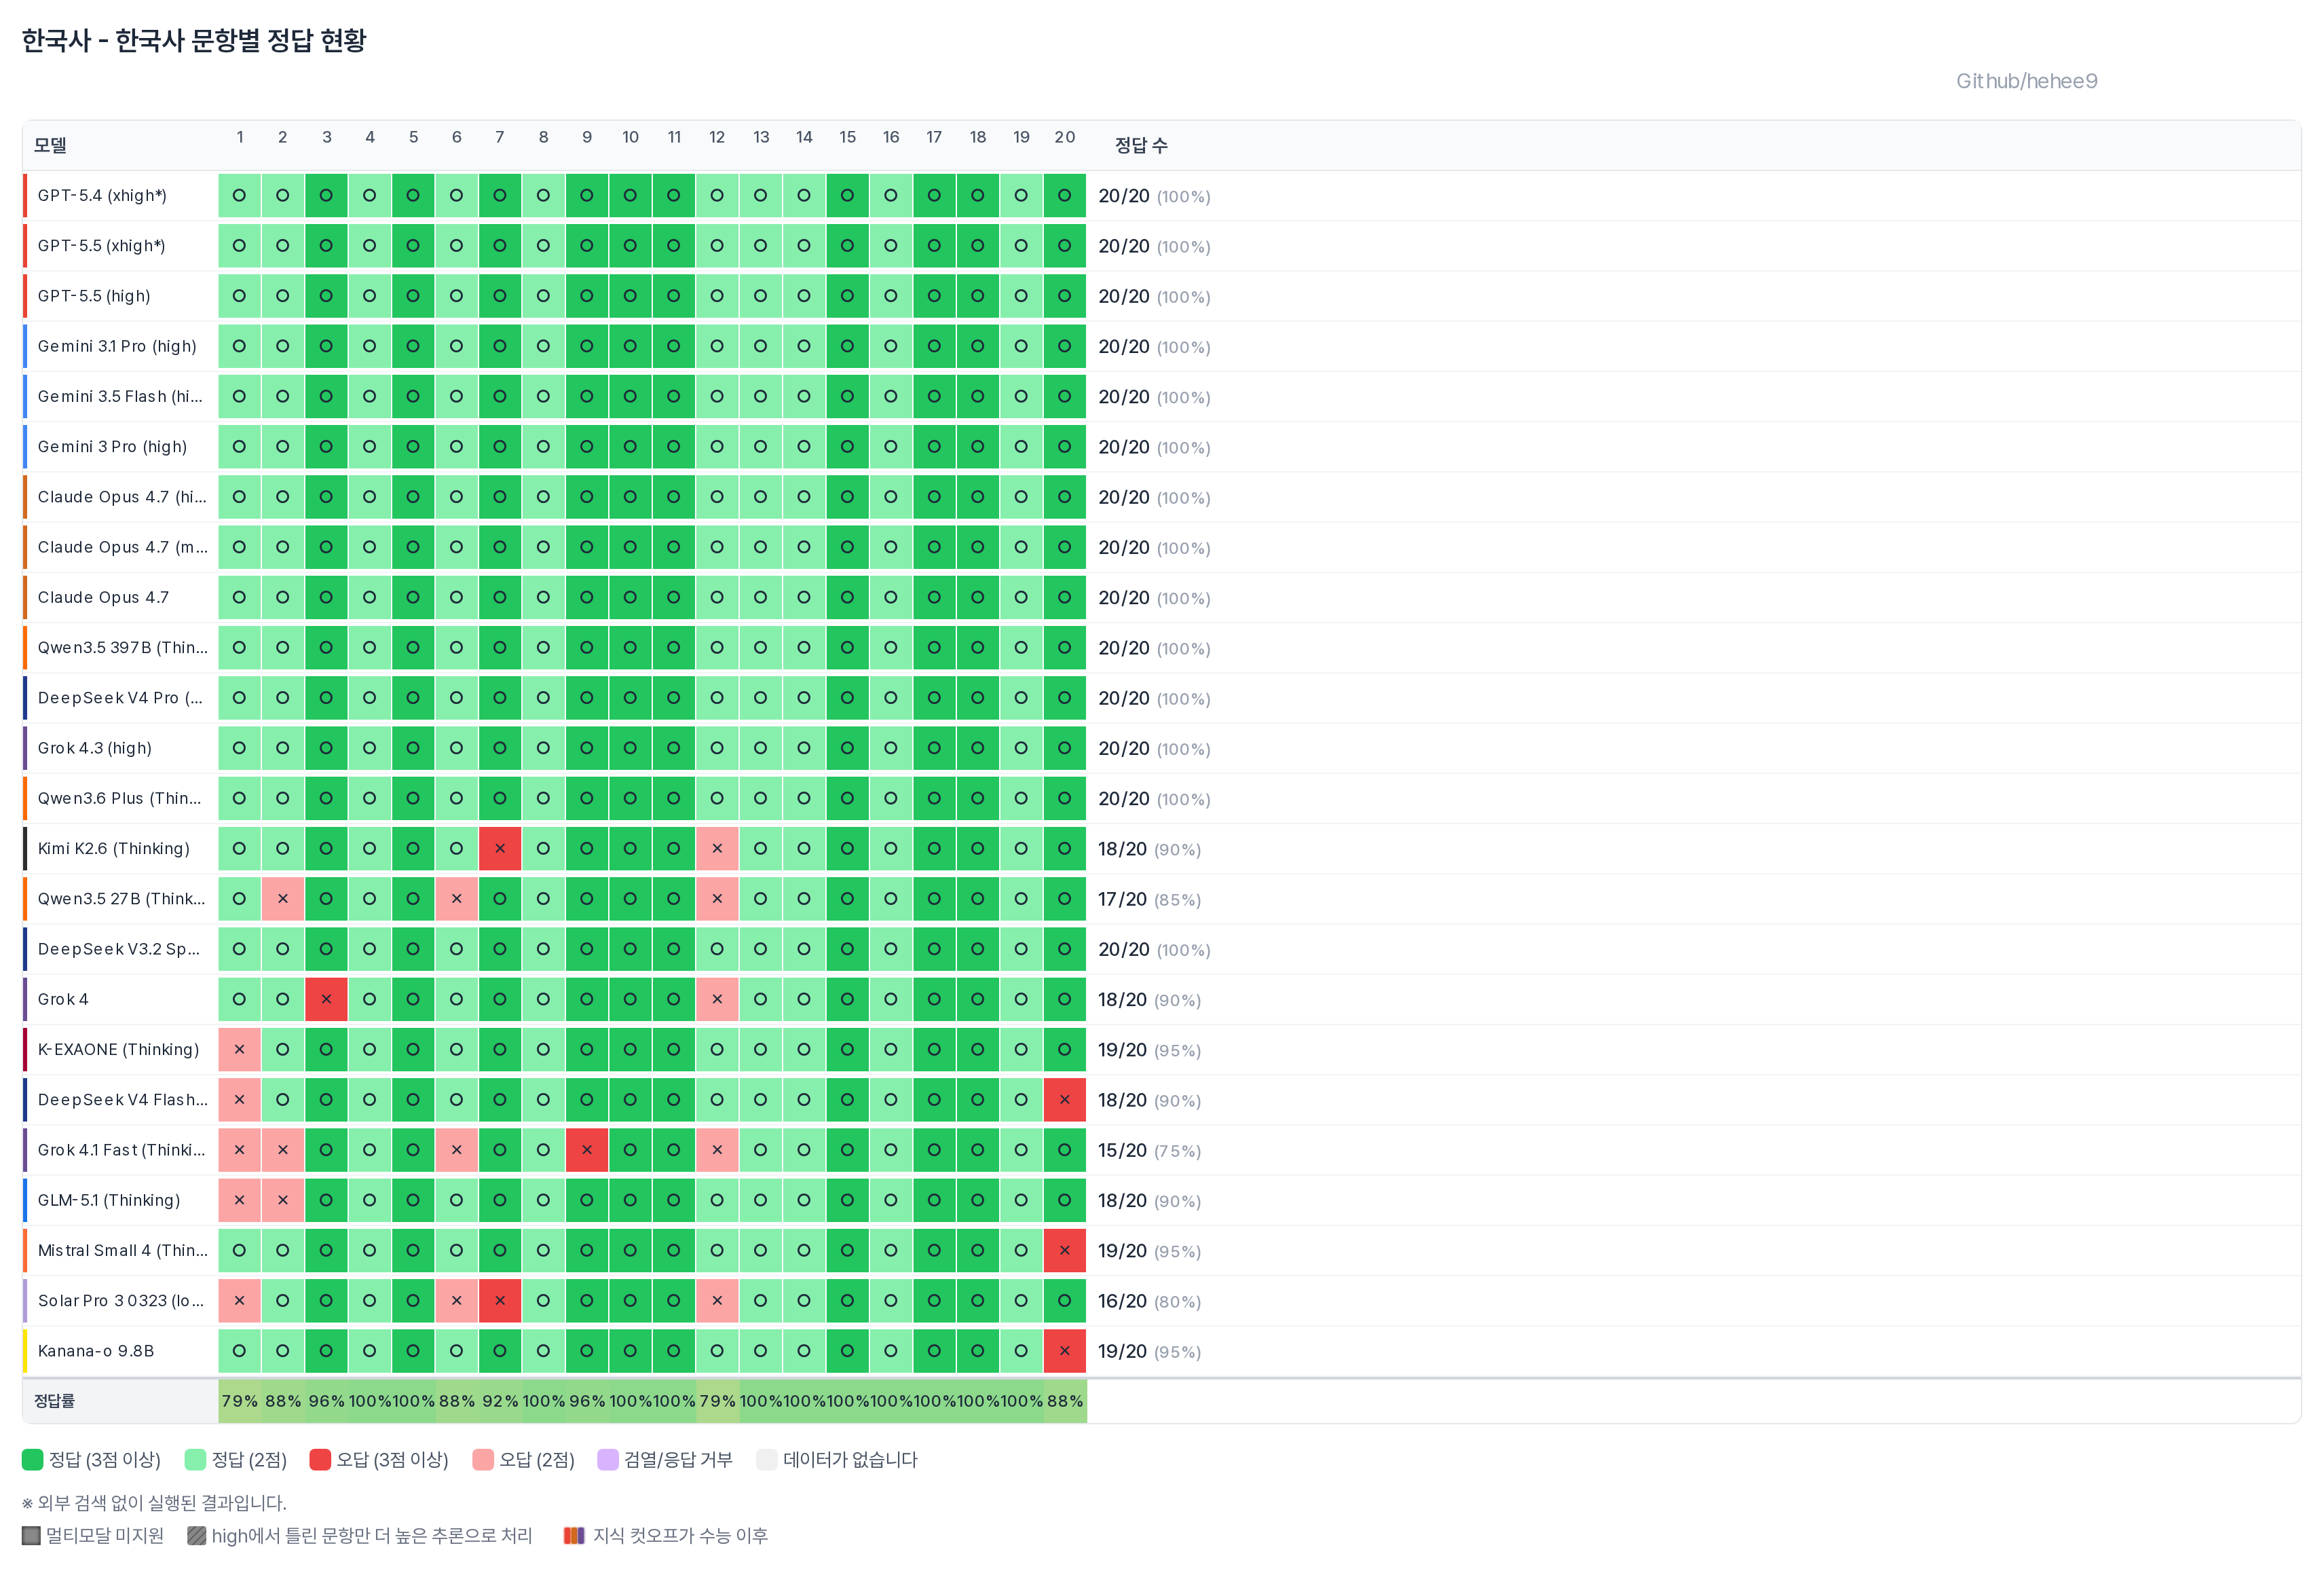Select the dark green '정답 (3점 이상)' swatch
The image size is (2324, 1571).
tap(33, 1459)
